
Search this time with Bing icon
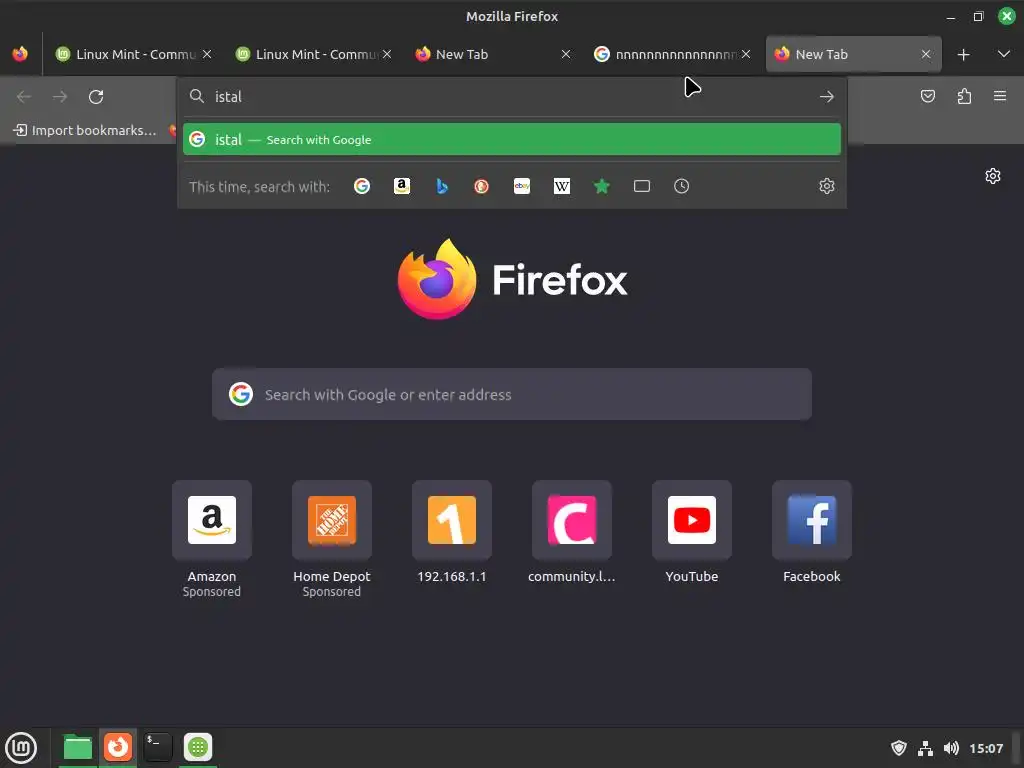tap(442, 186)
